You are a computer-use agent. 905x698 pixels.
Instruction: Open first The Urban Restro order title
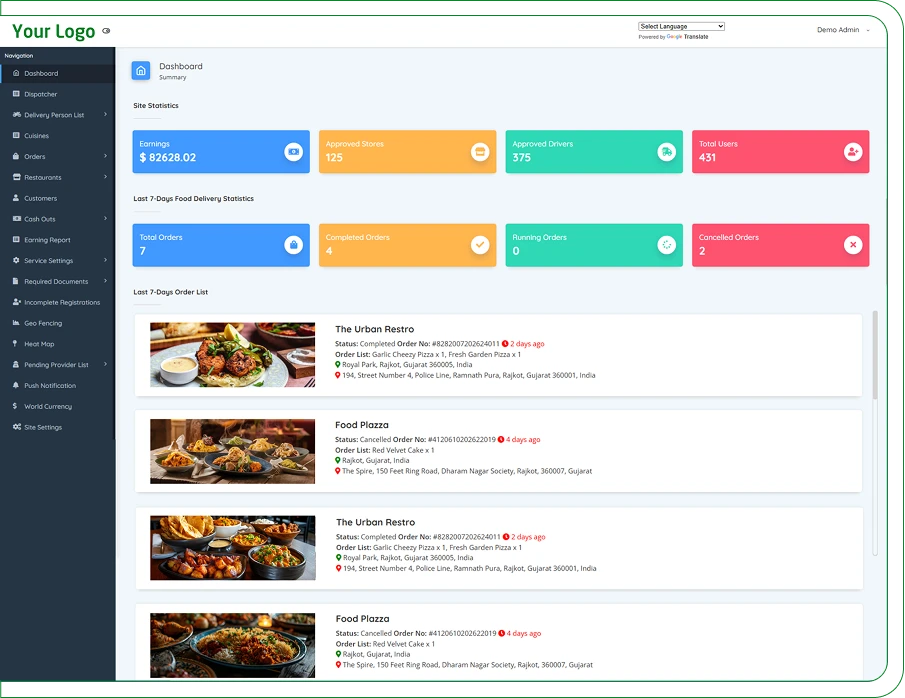tap(375, 329)
